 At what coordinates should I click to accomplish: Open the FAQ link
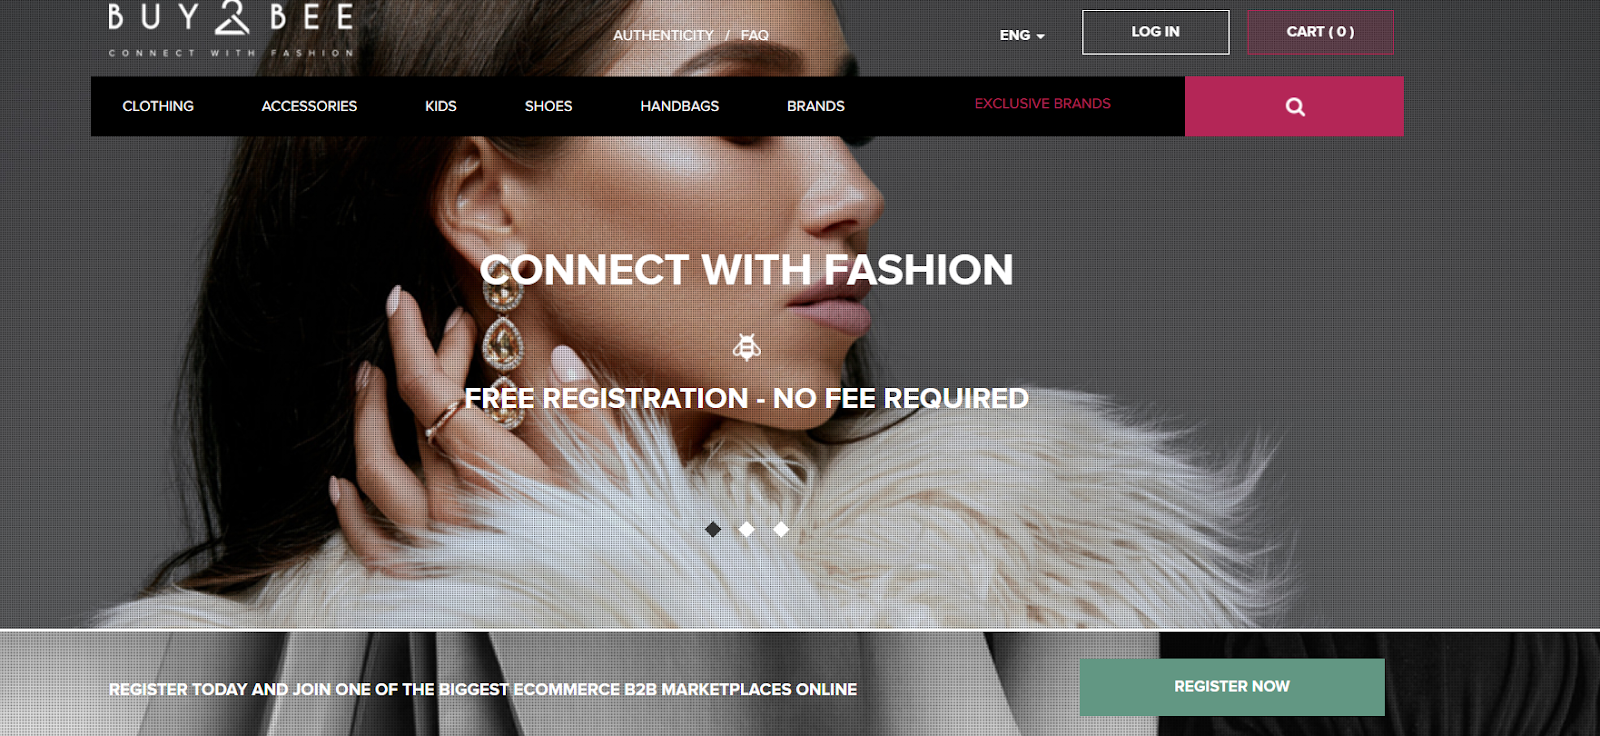point(754,35)
